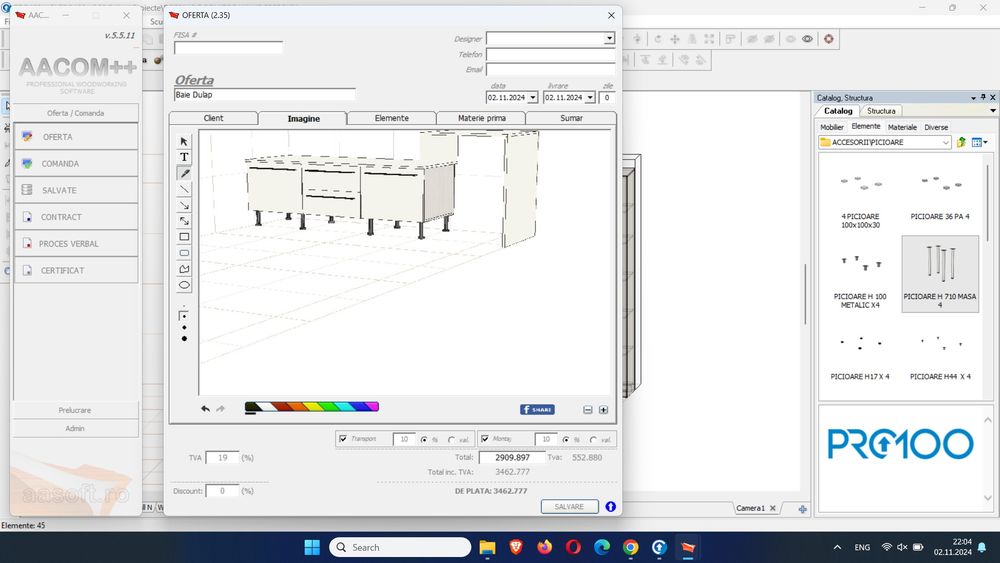This screenshot has height=563, width=1000.
Task: Zoom in with the plus icon
Action: point(603,410)
